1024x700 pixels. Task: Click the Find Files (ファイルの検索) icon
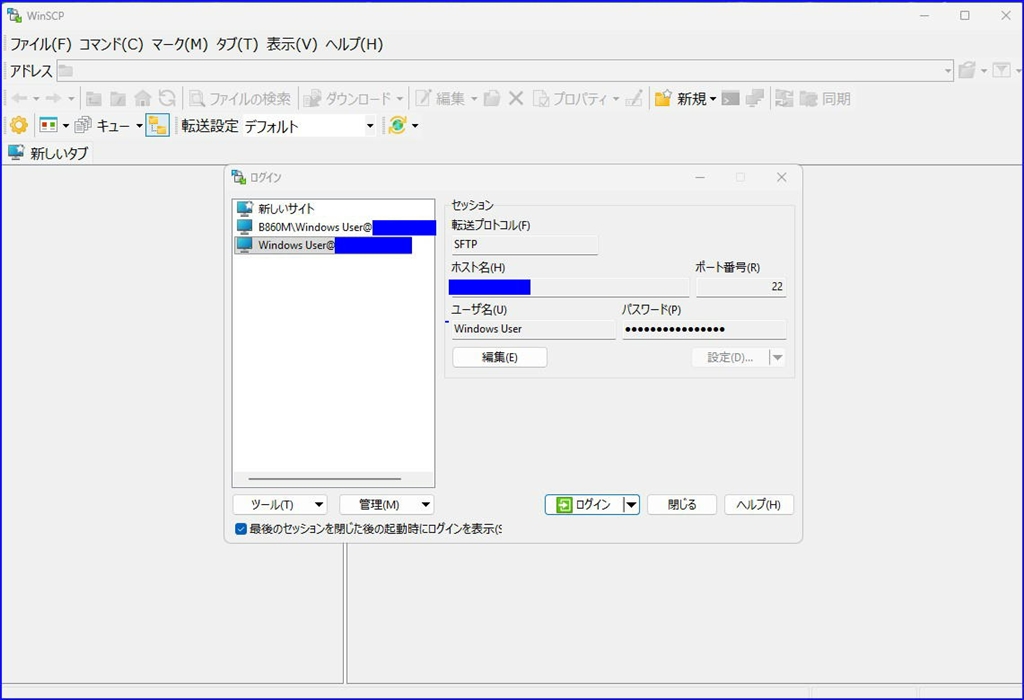pos(197,99)
